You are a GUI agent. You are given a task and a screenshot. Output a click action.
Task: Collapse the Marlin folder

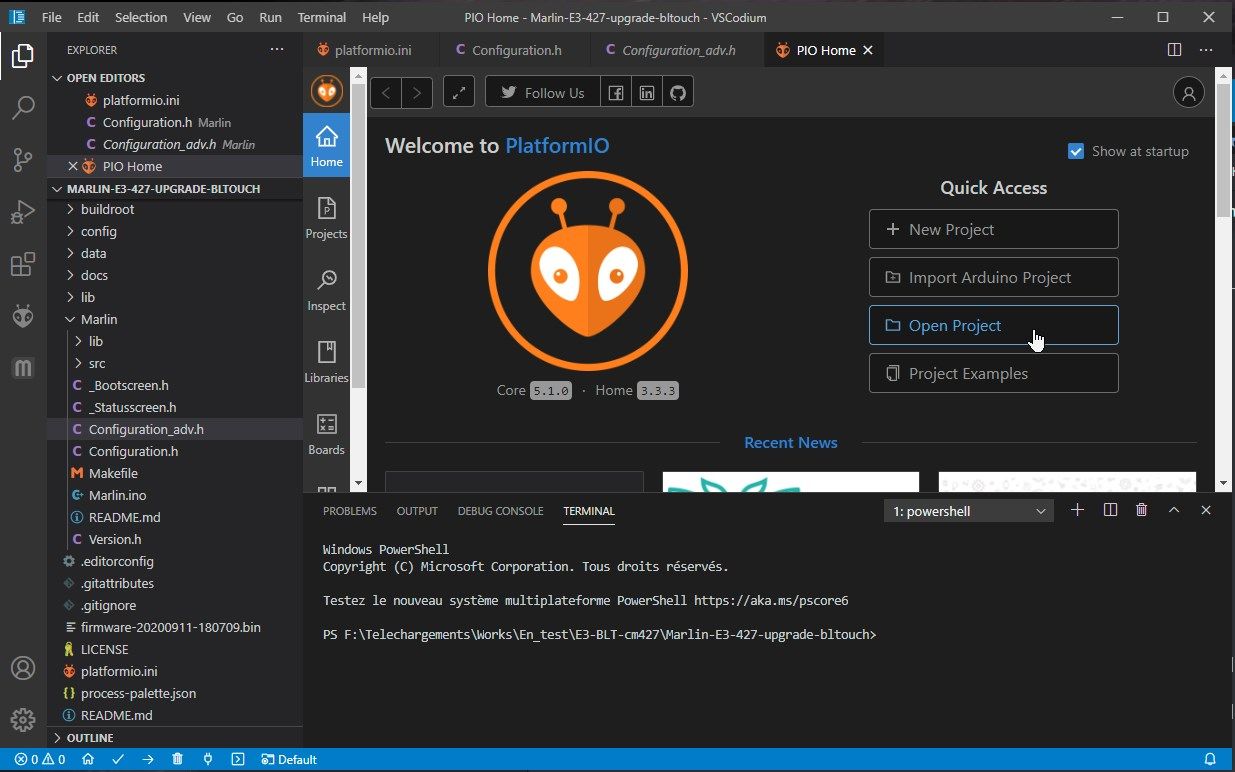pyautogui.click(x=99, y=319)
